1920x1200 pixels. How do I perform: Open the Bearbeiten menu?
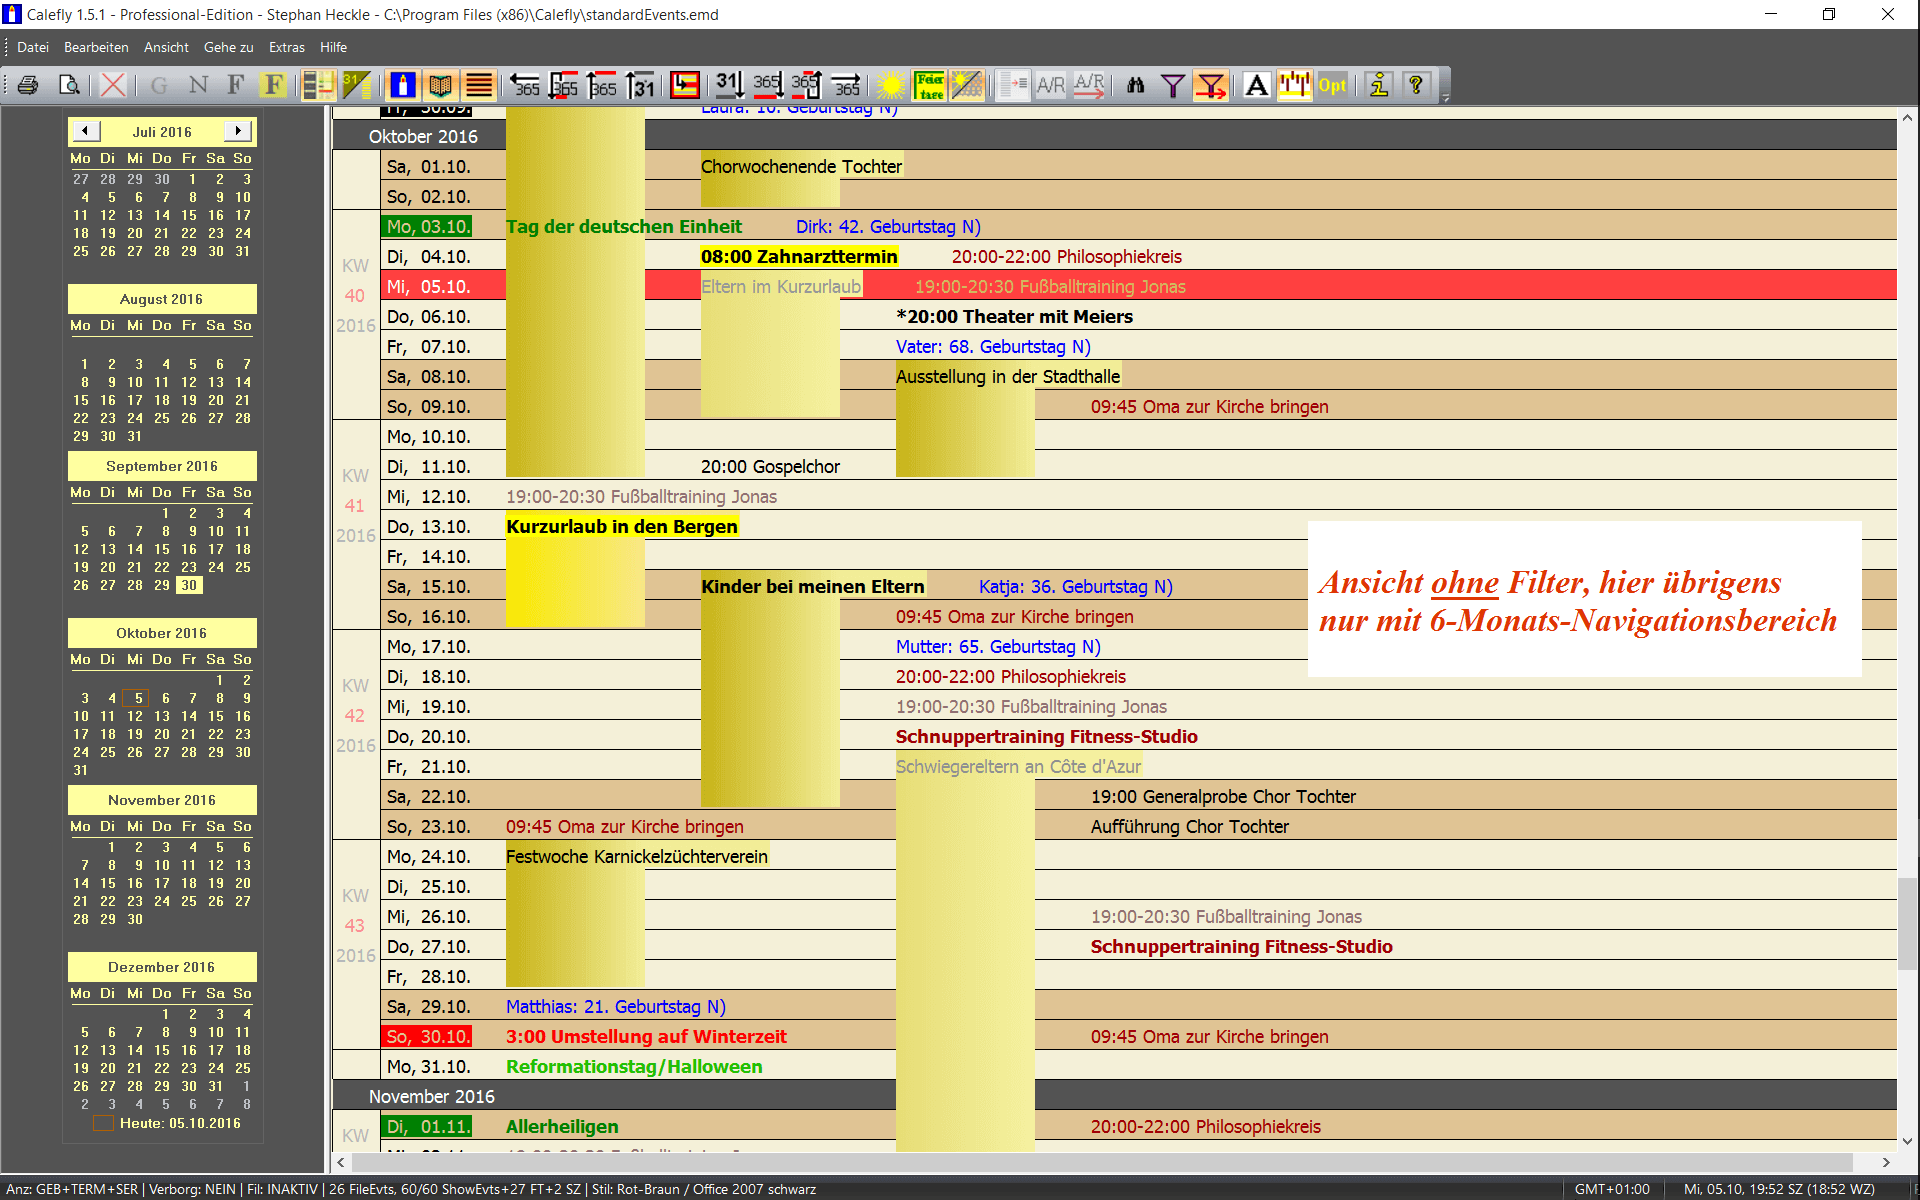point(96,47)
